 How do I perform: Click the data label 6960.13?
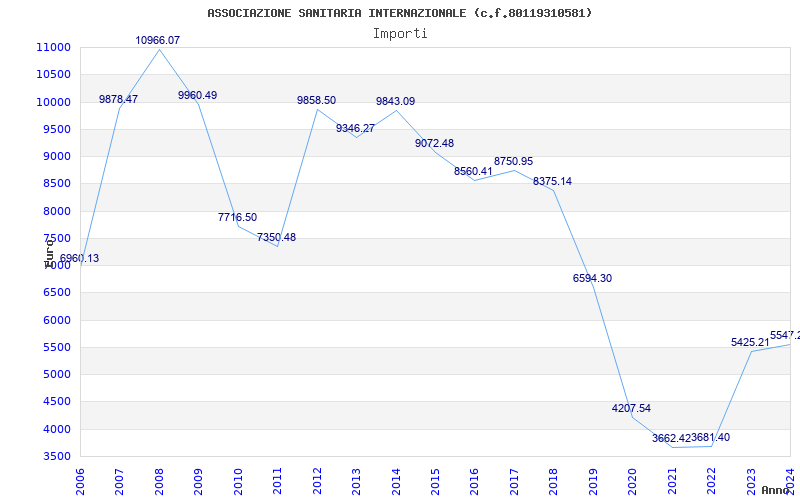pos(80,259)
